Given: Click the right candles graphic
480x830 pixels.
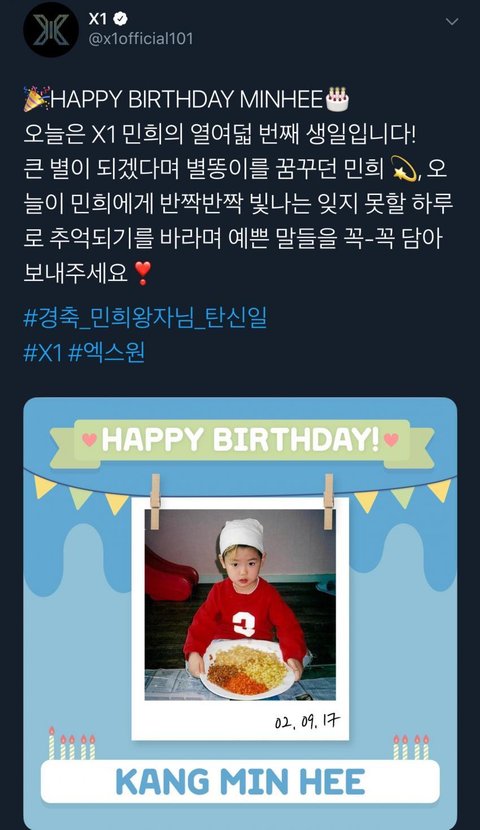Looking at the screenshot, I should (411, 746).
